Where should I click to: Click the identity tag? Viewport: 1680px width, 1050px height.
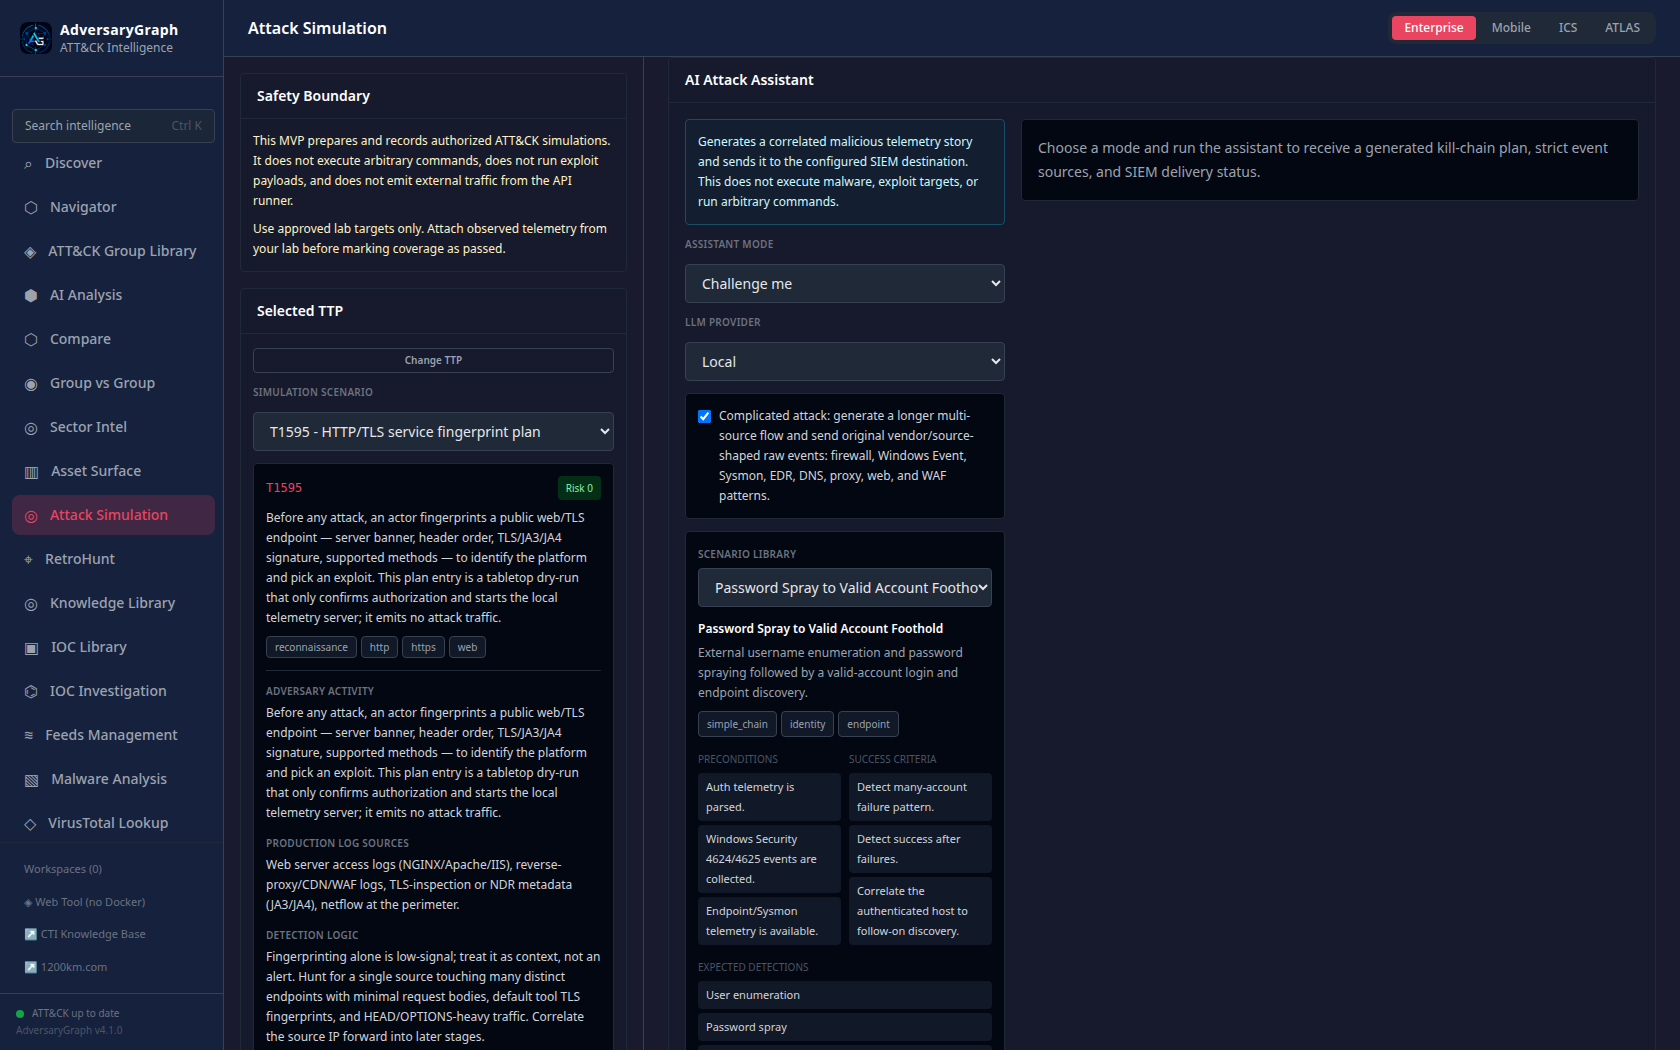(807, 725)
